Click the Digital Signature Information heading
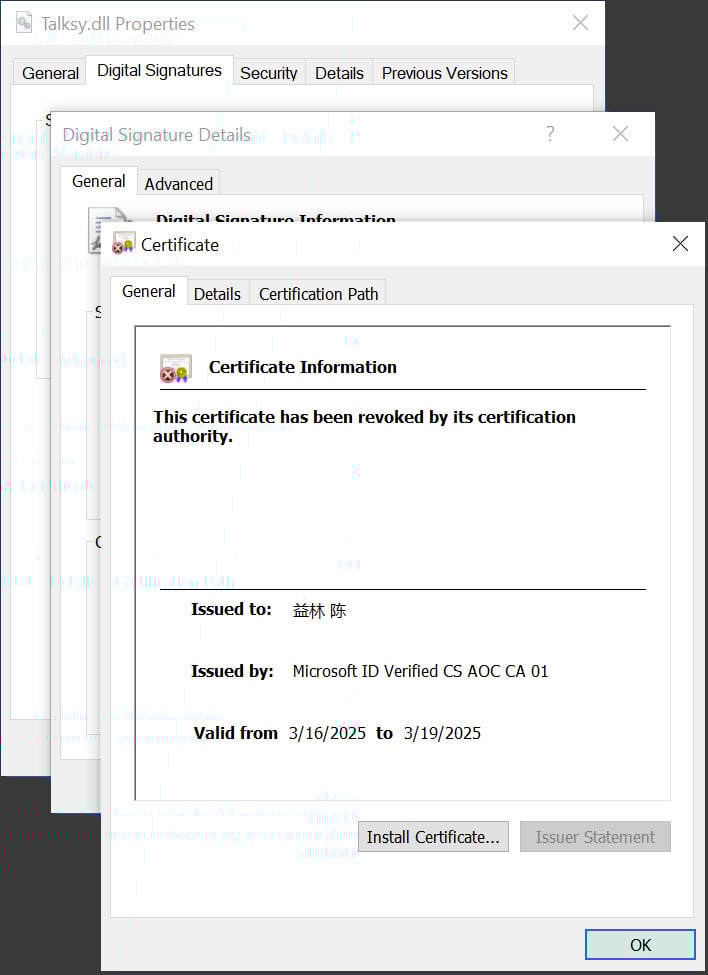This screenshot has width=708, height=975. coord(276,218)
